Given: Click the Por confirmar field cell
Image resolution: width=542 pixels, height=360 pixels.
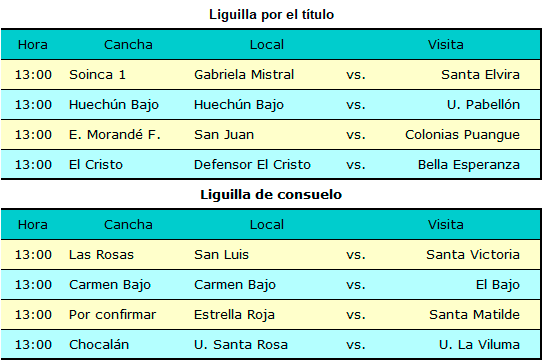Looking at the screenshot, I should tap(112, 315).
